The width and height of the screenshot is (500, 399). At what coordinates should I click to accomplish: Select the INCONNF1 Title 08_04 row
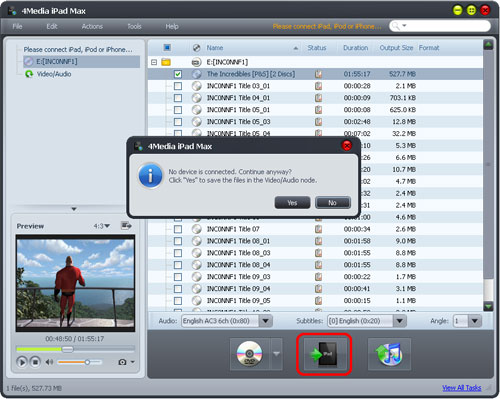coord(315,265)
